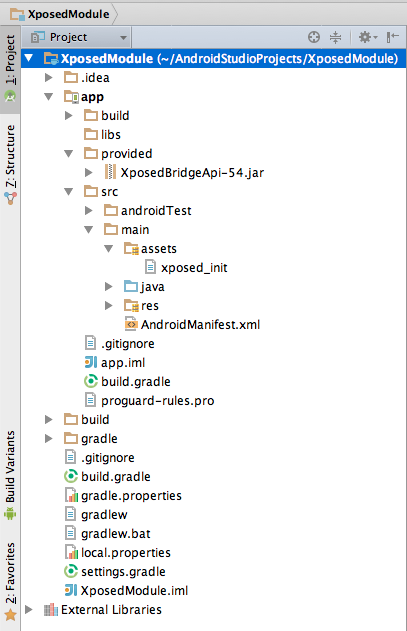407x631 pixels.
Task: Open the 2: Favorites side tab
Action: [x=10, y=581]
